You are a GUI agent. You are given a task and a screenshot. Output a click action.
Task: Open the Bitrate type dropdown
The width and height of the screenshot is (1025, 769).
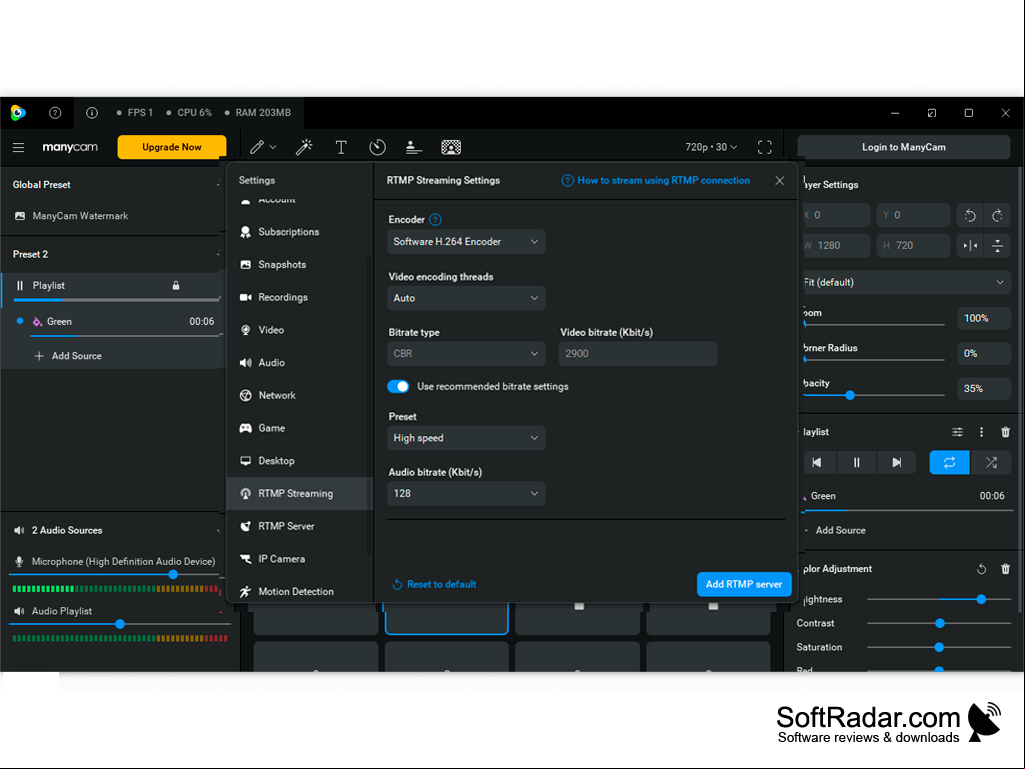coord(466,354)
